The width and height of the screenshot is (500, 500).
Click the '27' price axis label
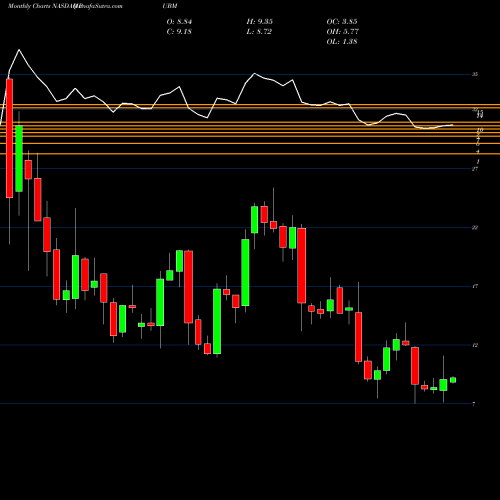[475, 169]
